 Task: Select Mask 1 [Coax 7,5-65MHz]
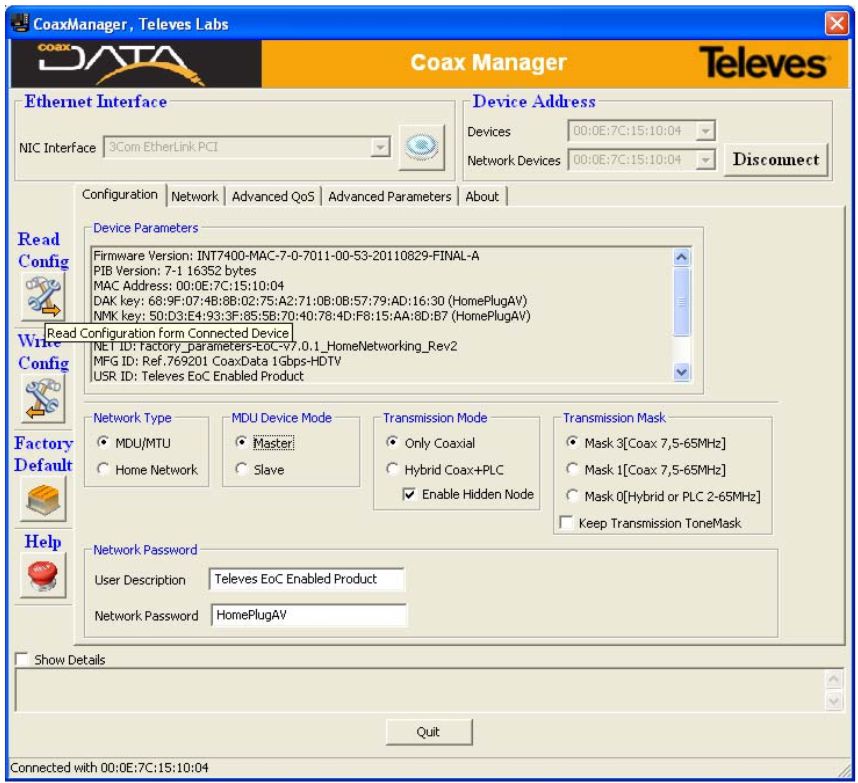(x=572, y=469)
